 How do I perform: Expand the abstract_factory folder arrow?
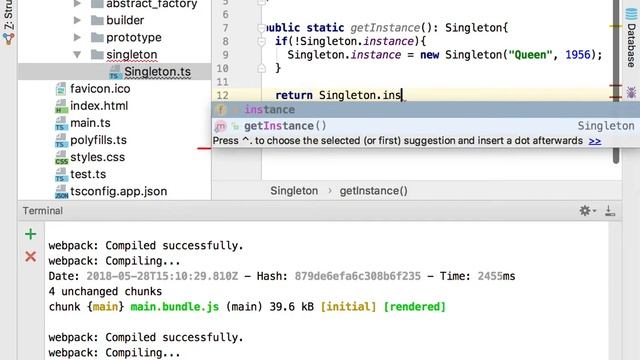(77, 4)
